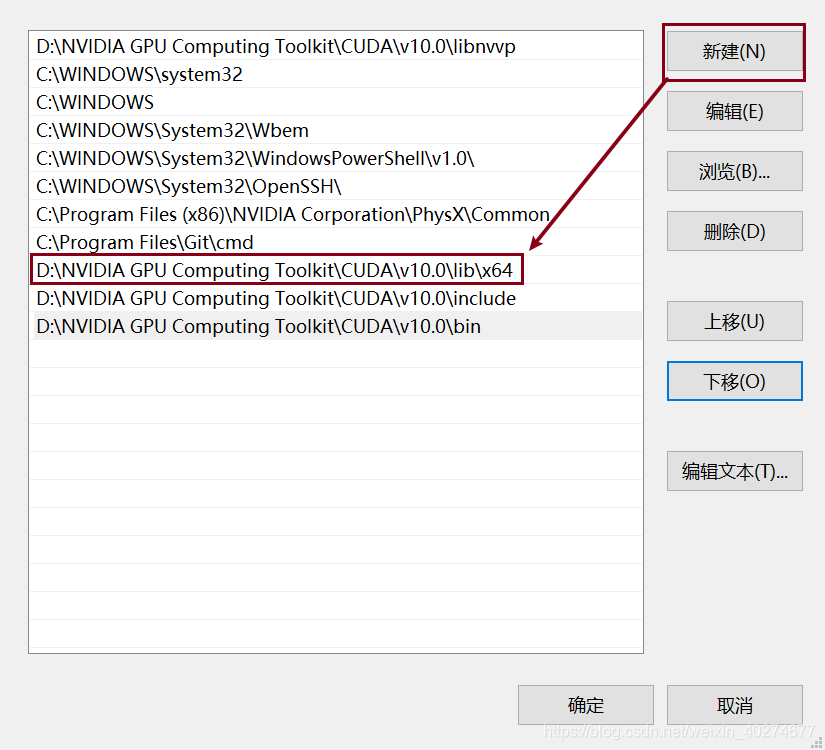Confirm with the 确定 button
825x750 pixels.
[x=586, y=705]
